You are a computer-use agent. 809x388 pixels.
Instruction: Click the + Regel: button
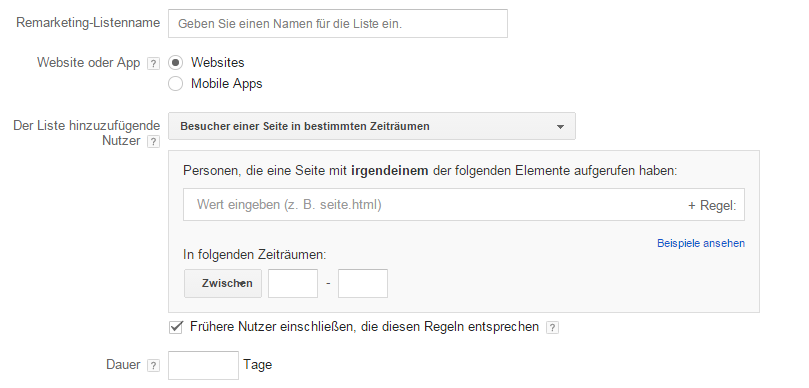pos(712,205)
